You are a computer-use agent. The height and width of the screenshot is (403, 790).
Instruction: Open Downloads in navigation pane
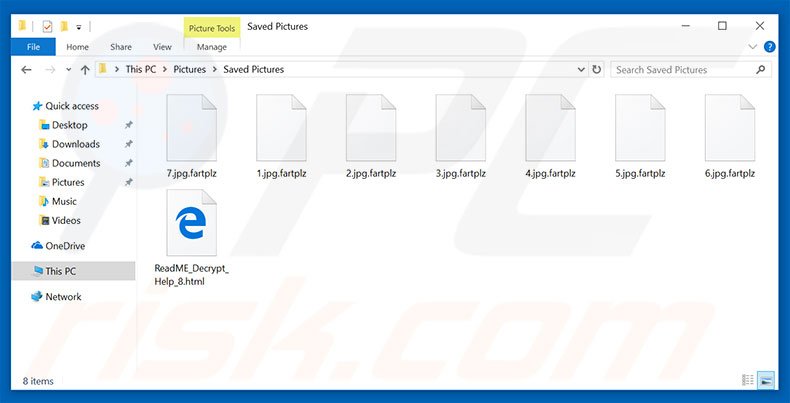[76, 145]
